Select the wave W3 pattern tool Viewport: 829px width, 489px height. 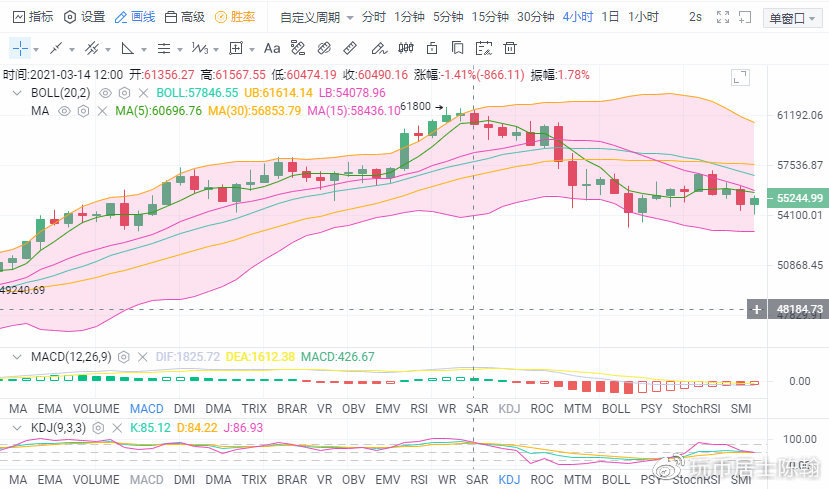pos(199,49)
